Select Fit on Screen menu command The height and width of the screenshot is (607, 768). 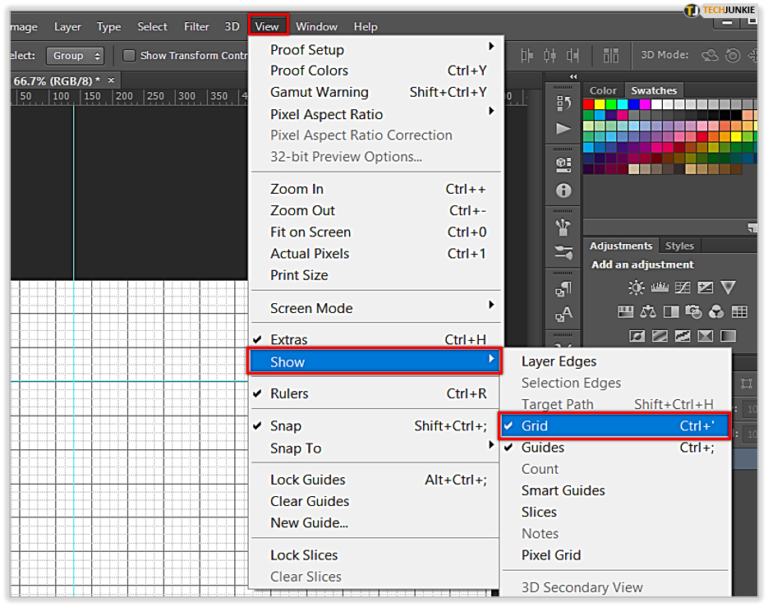(310, 232)
